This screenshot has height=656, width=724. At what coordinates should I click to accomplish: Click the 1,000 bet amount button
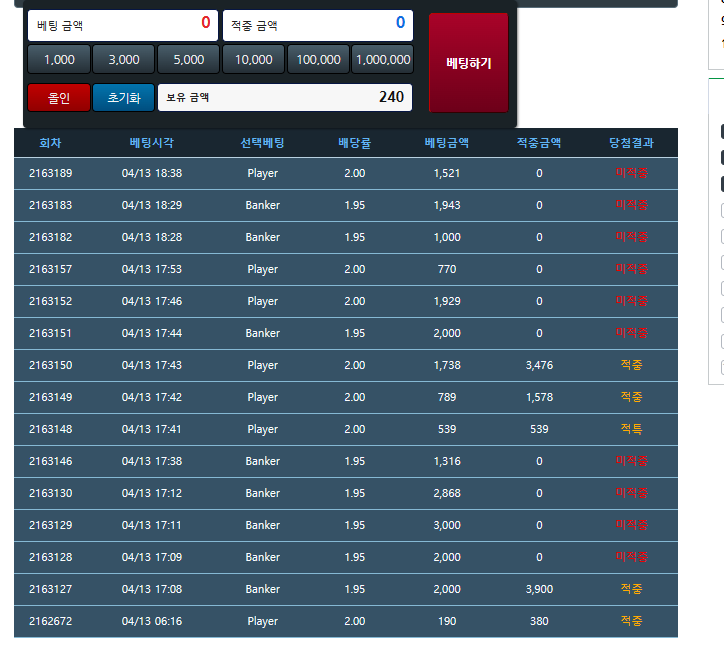coord(59,60)
